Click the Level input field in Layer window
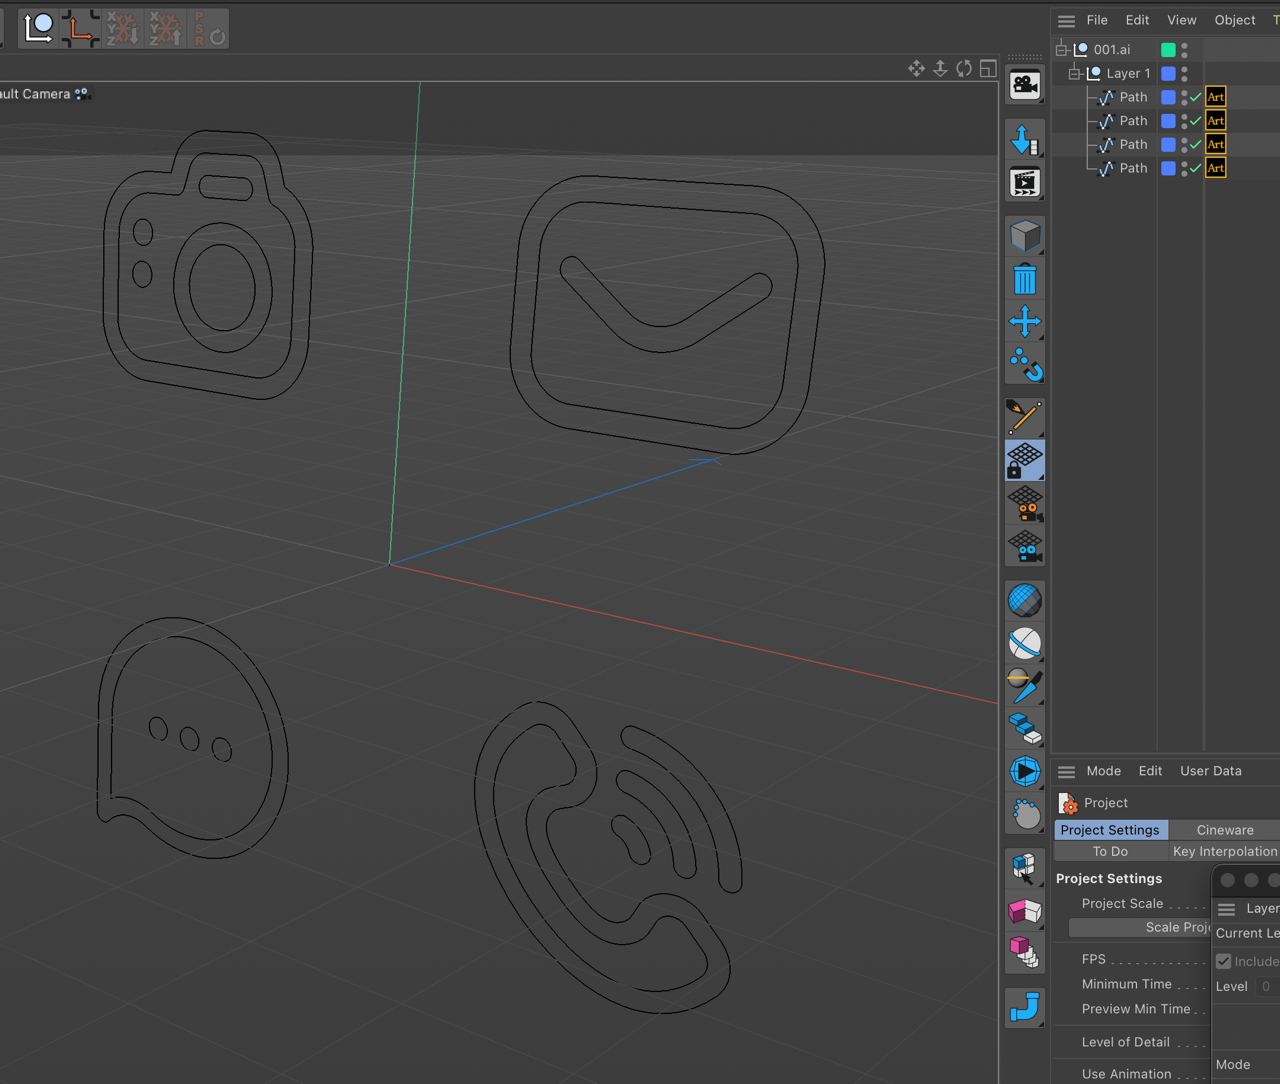The width and height of the screenshot is (1280, 1084). (1266, 986)
